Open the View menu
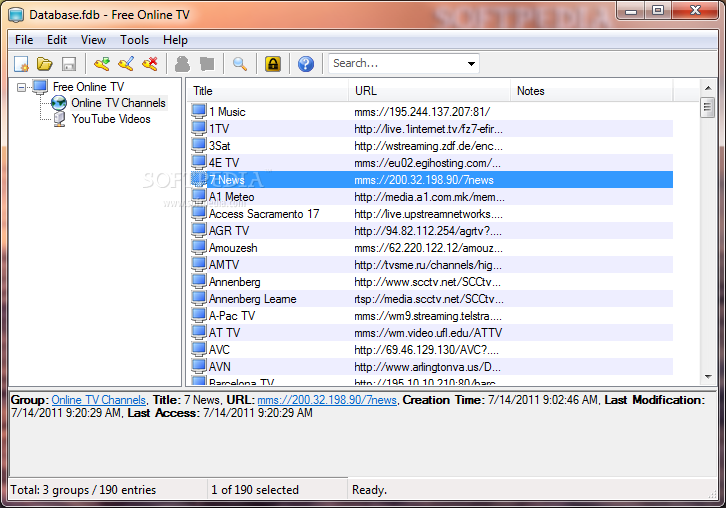 pyautogui.click(x=94, y=40)
